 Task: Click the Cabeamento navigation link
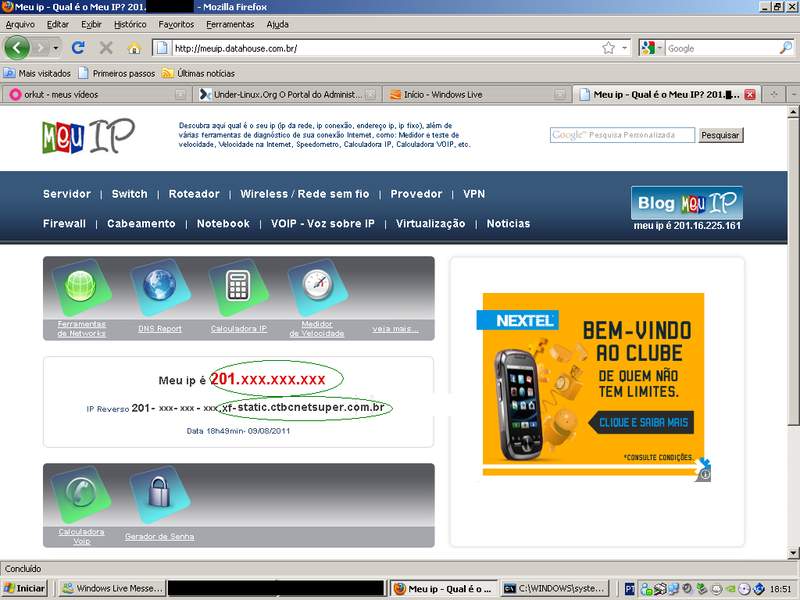tap(141, 223)
